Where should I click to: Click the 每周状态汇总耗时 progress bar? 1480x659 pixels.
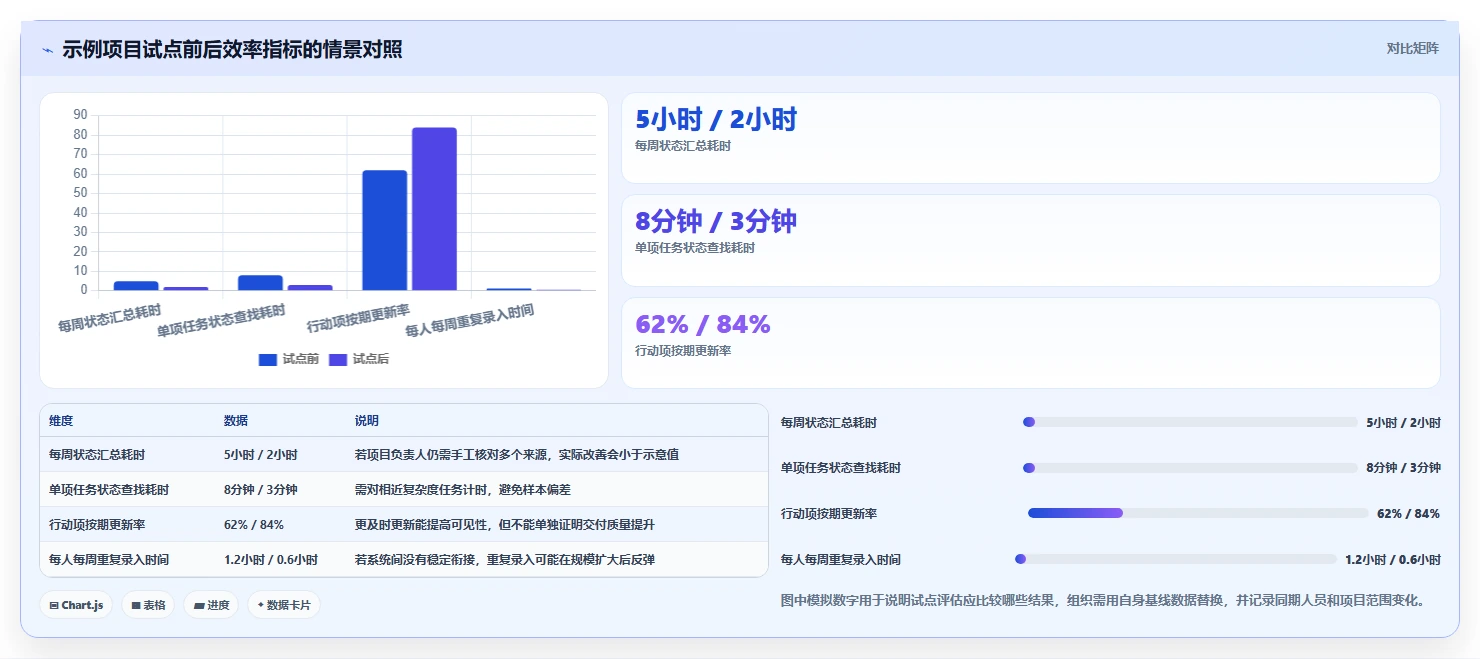(1190, 422)
